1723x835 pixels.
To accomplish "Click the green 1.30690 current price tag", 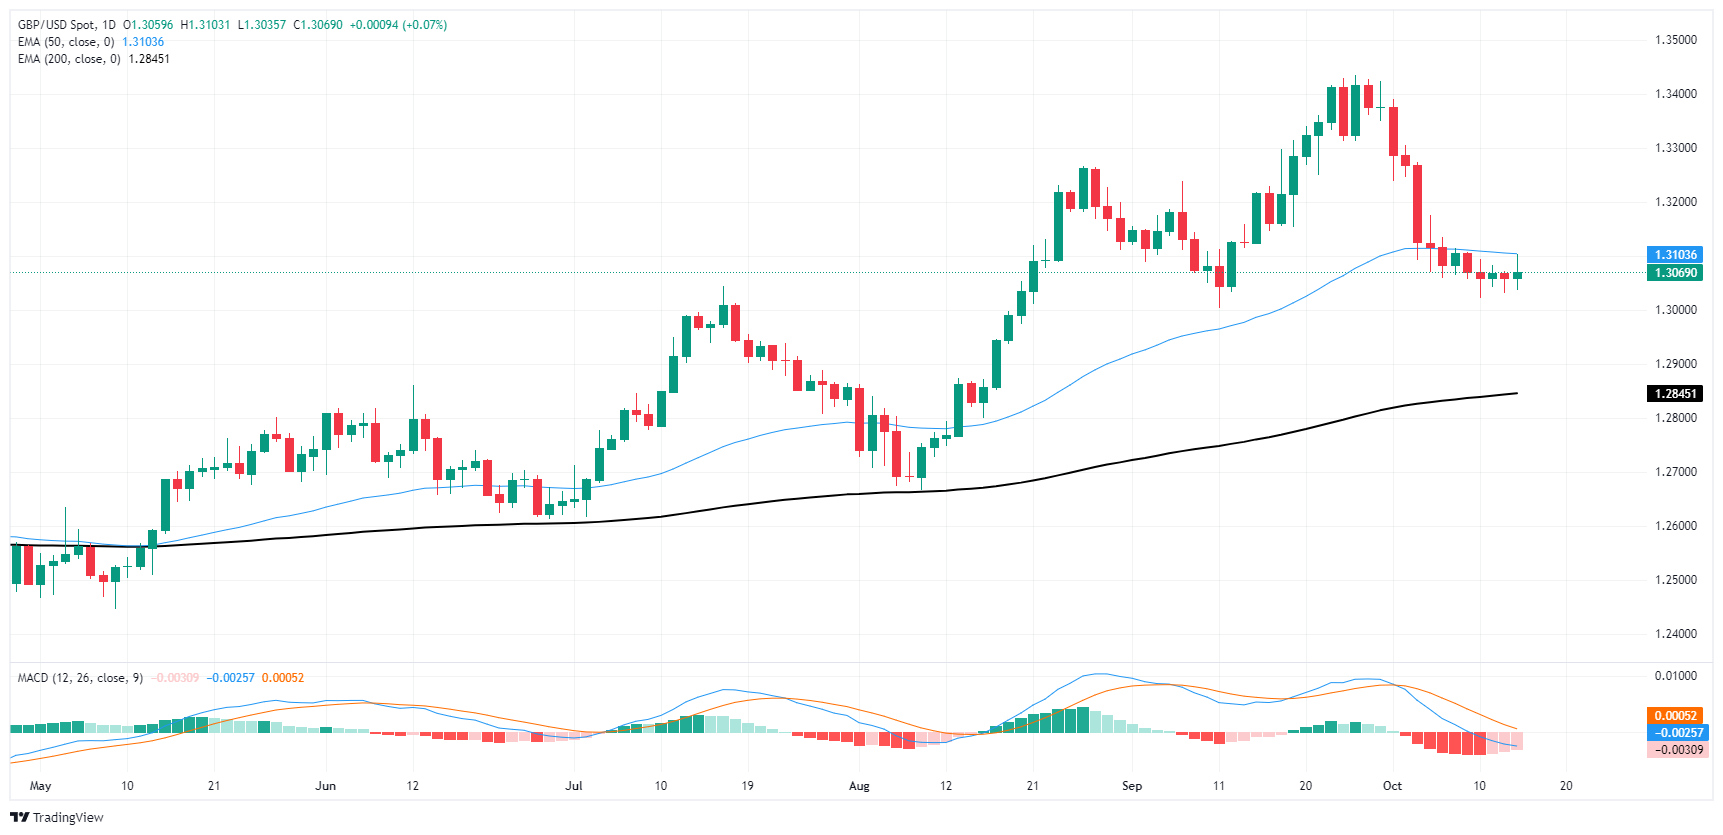I will [1674, 273].
